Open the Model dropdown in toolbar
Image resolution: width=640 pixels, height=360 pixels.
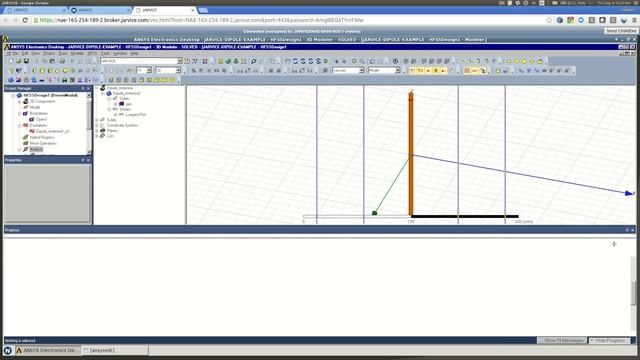[398, 71]
